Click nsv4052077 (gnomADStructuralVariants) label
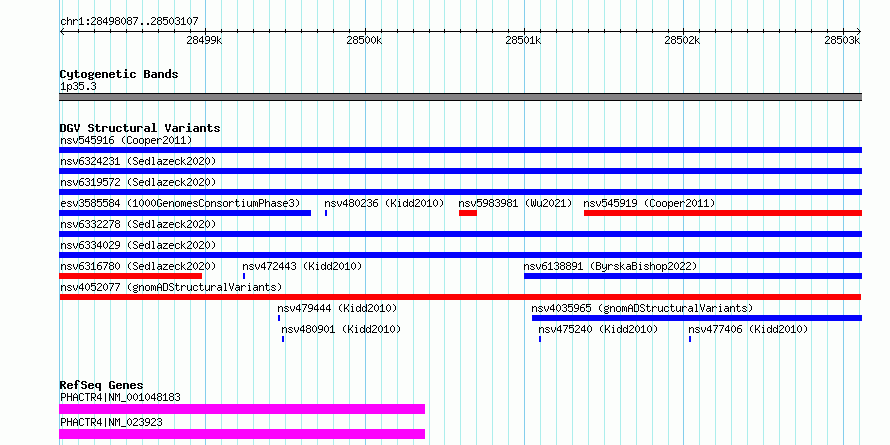 [171, 287]
